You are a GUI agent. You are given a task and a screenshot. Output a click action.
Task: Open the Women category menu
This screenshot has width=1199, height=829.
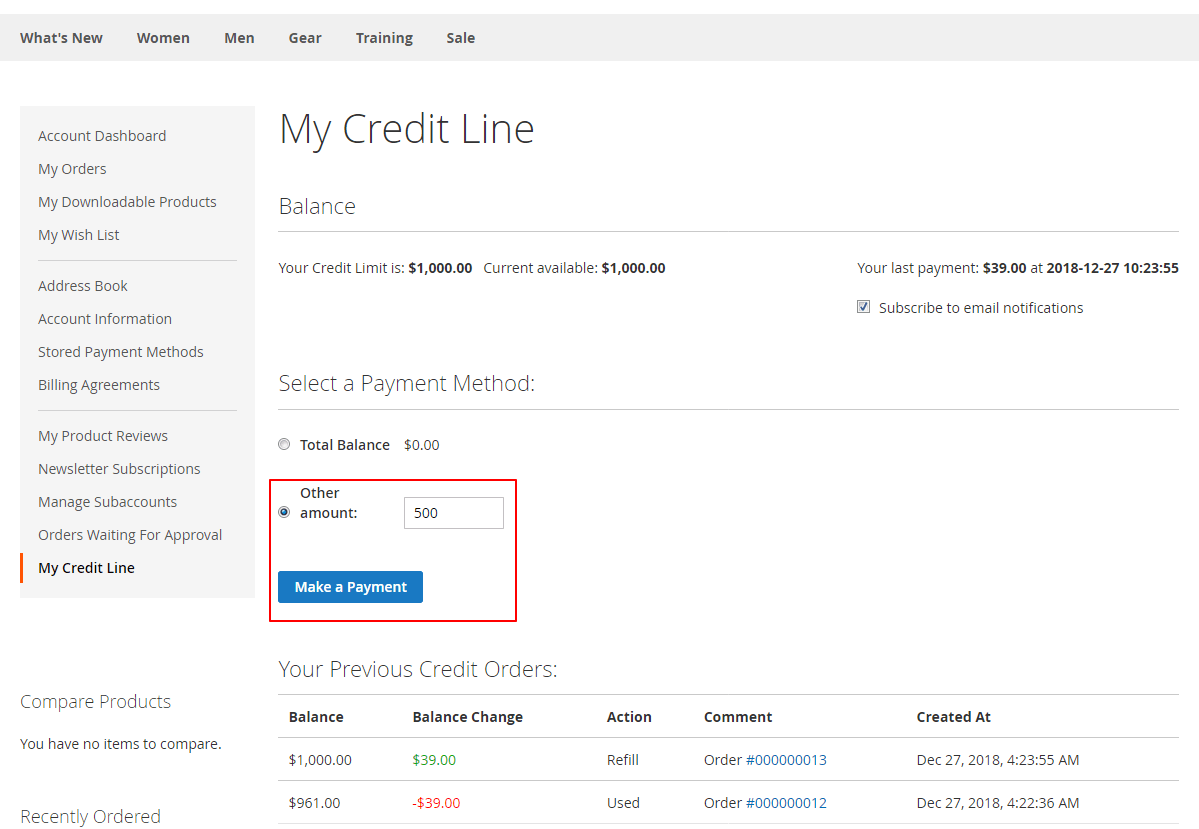163,37
